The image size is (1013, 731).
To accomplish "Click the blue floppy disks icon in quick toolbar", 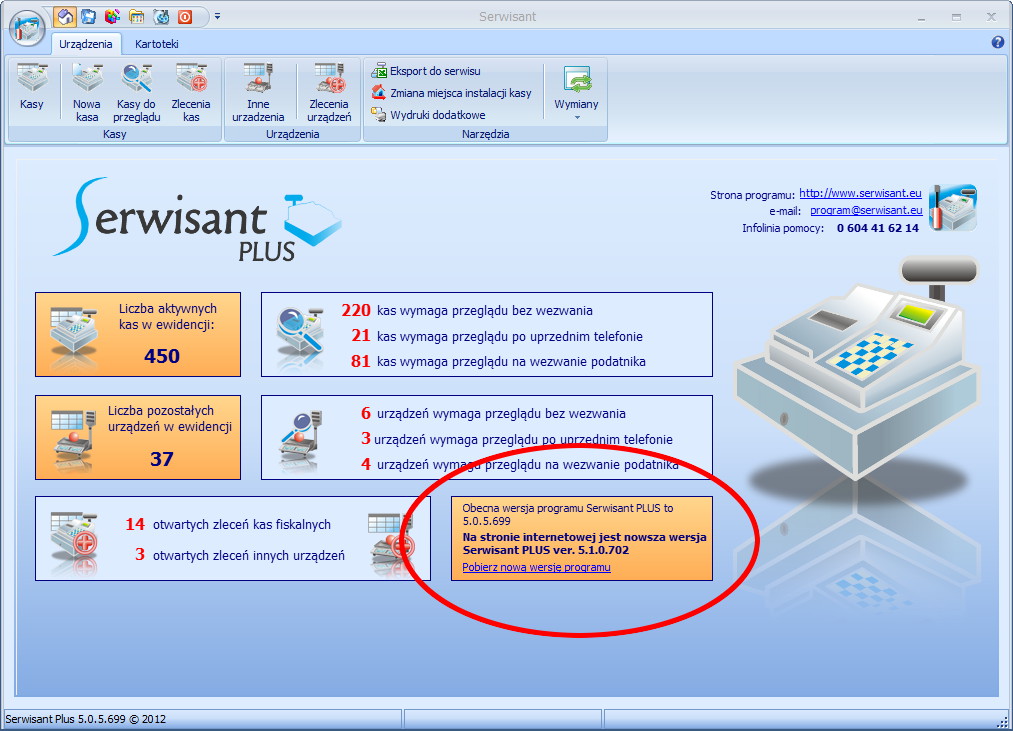I will (x=89, y=17).
